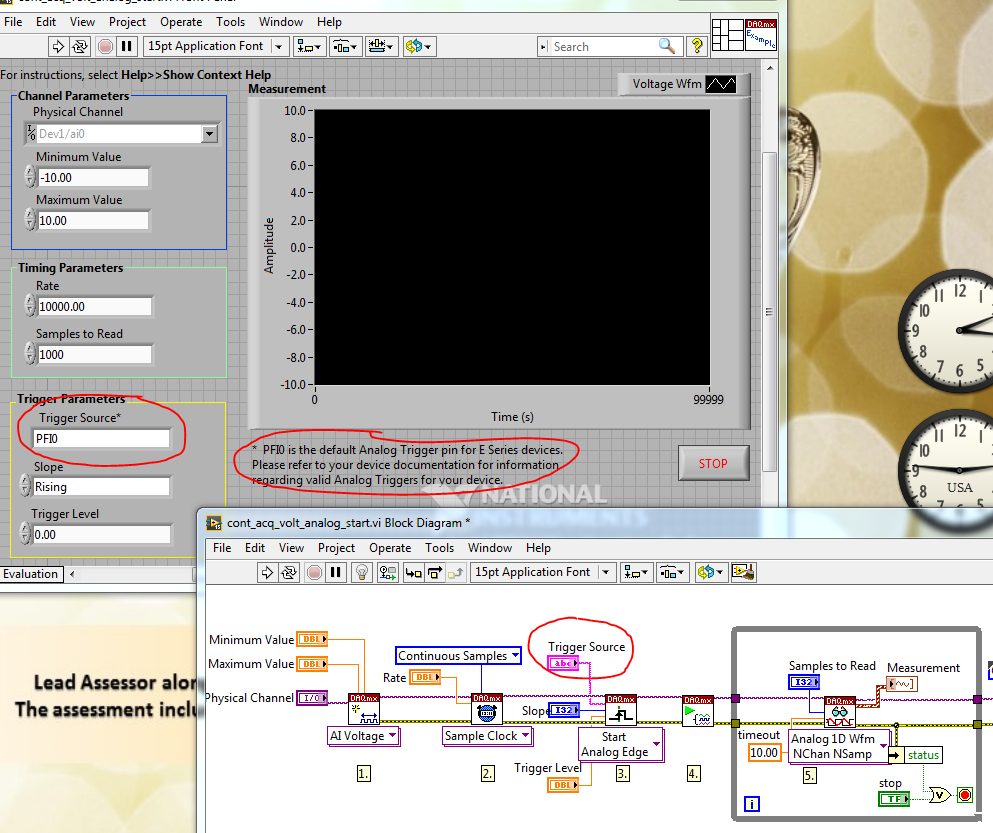The height and width of the screenshot is (833, 993).
Task: Click Trigger Source string terminal abc
Action: (563, 663)
